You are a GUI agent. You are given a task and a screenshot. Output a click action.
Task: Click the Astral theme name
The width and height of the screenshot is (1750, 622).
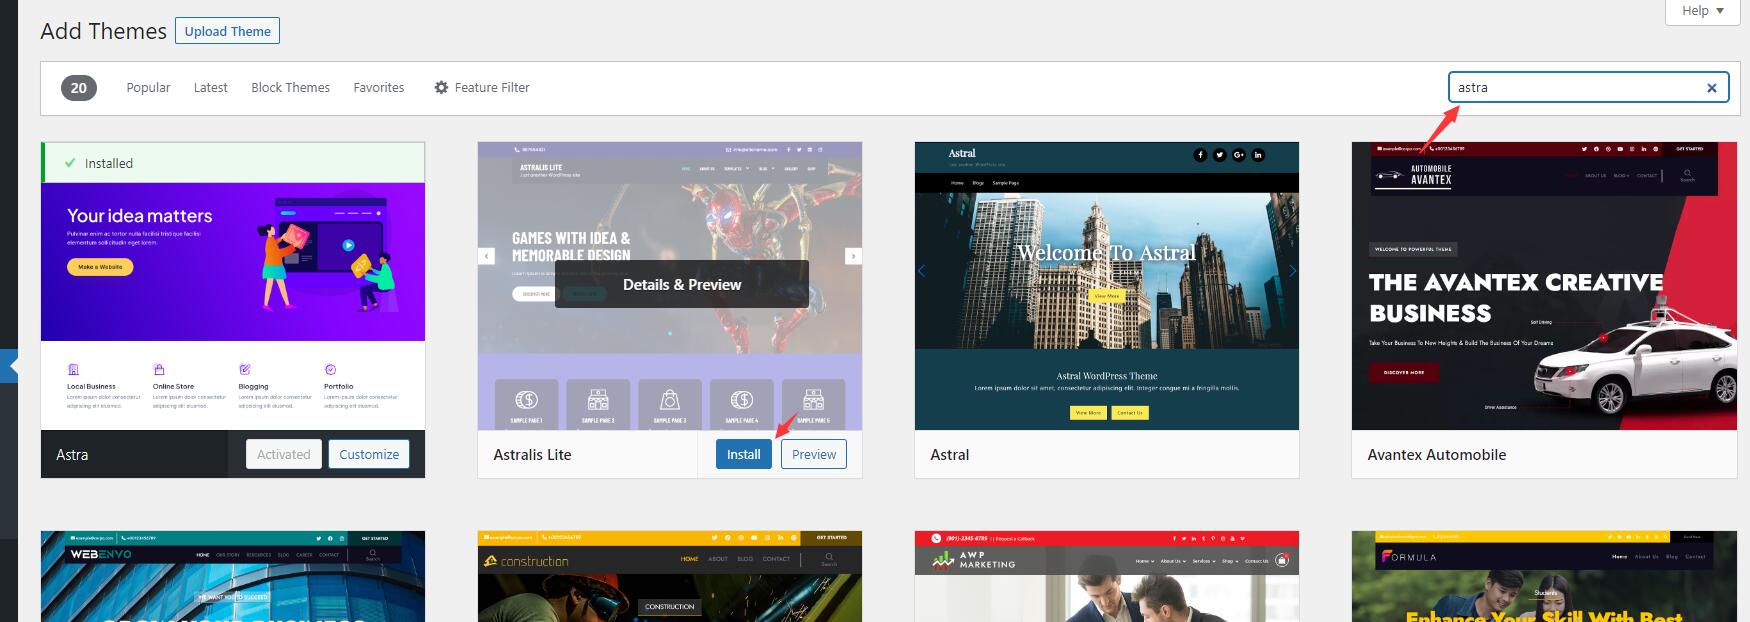click(949, 454)
